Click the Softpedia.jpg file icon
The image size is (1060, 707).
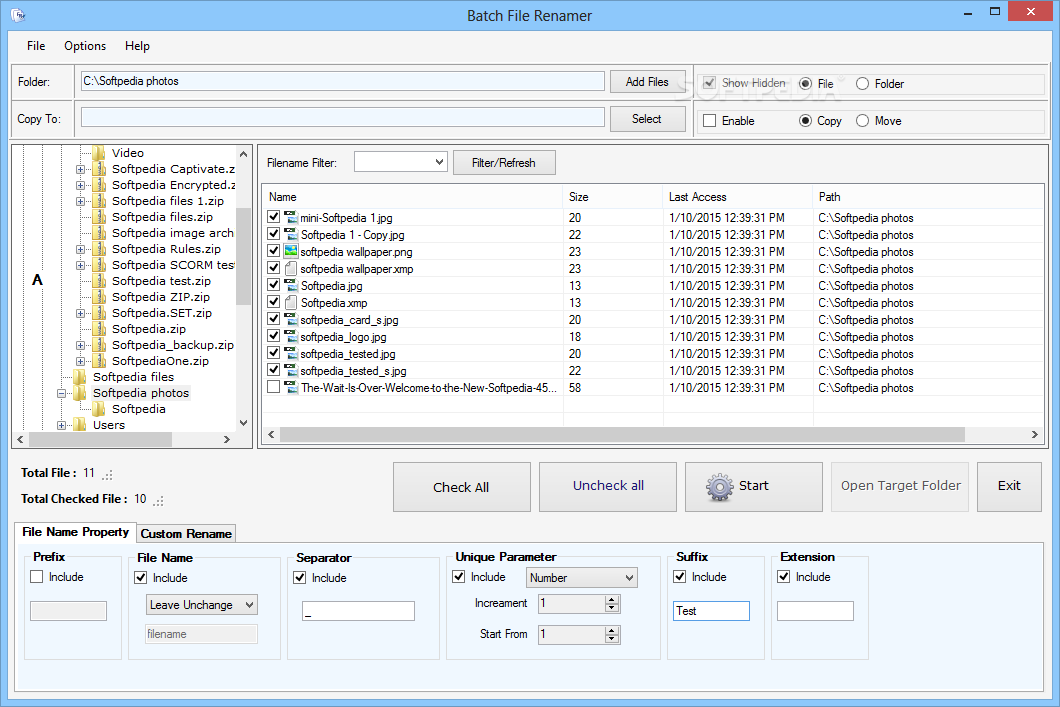point(291,286)
